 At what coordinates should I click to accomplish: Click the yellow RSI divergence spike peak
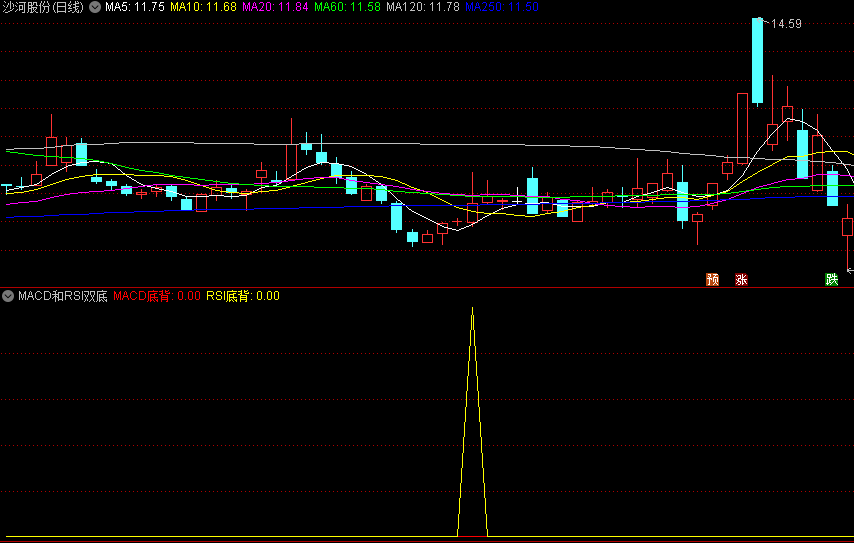[x=472, y=309]
